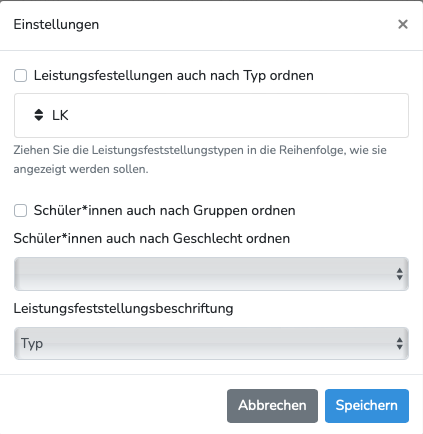Click the arrows of the Typ select box

click(x=400, y=344)
